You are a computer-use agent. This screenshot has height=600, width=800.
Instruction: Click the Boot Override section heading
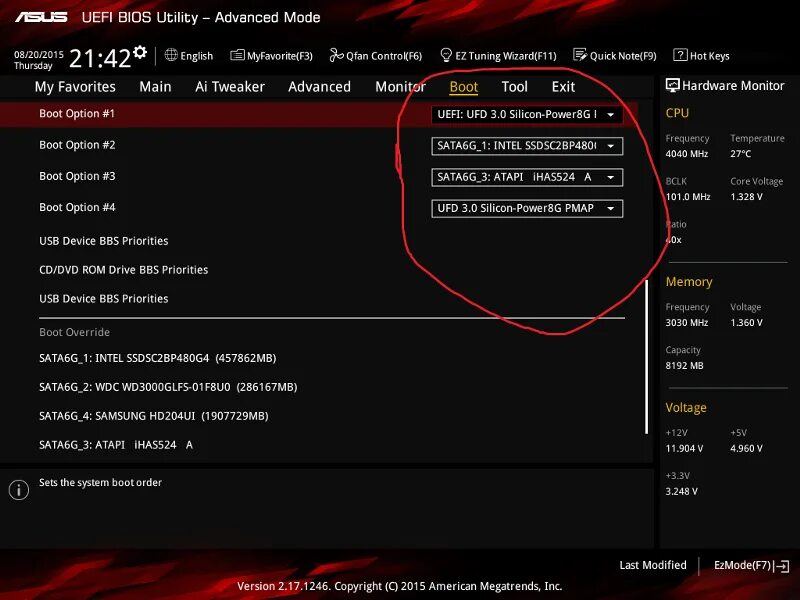(74, 332)
